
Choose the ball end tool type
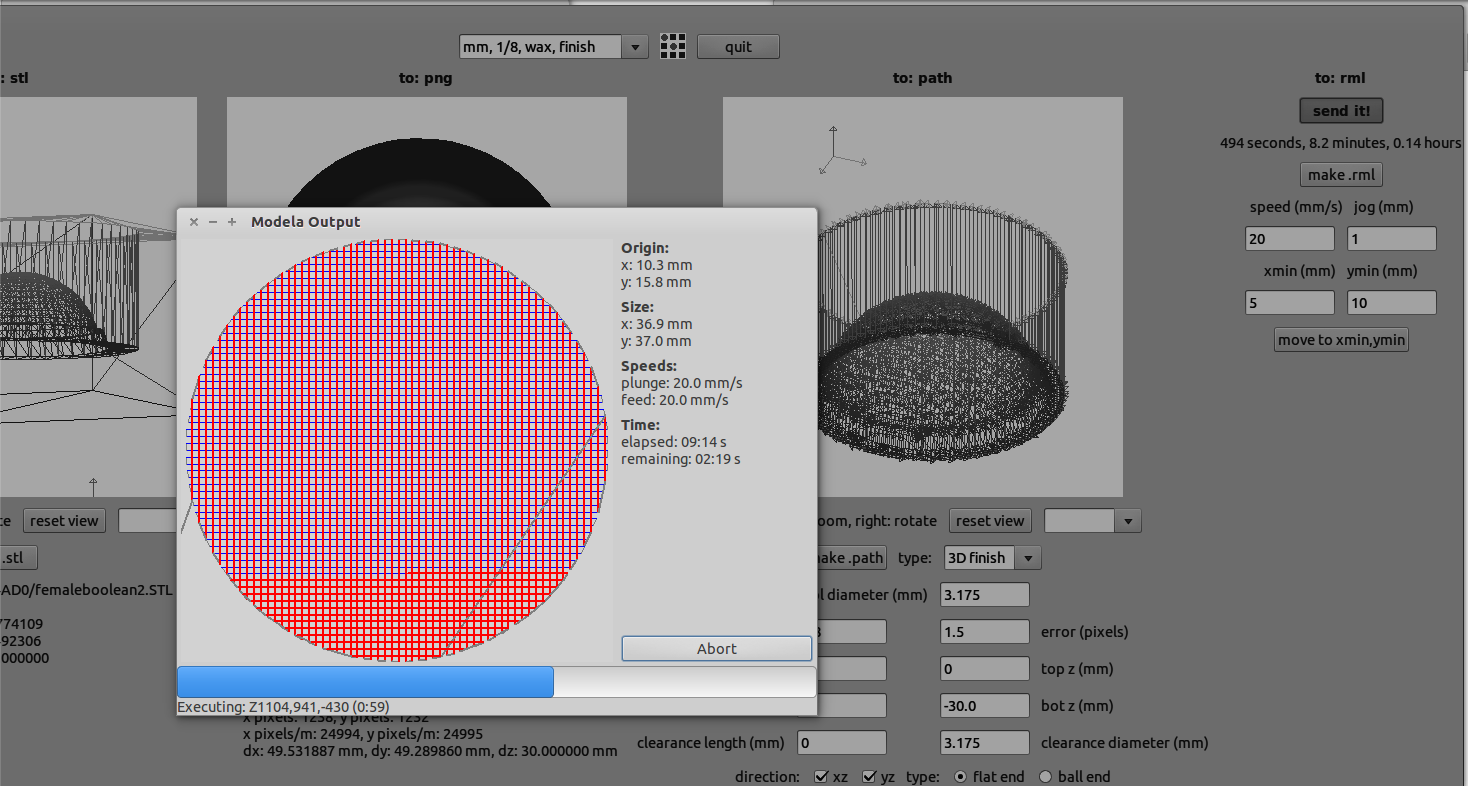point(1046,777)
